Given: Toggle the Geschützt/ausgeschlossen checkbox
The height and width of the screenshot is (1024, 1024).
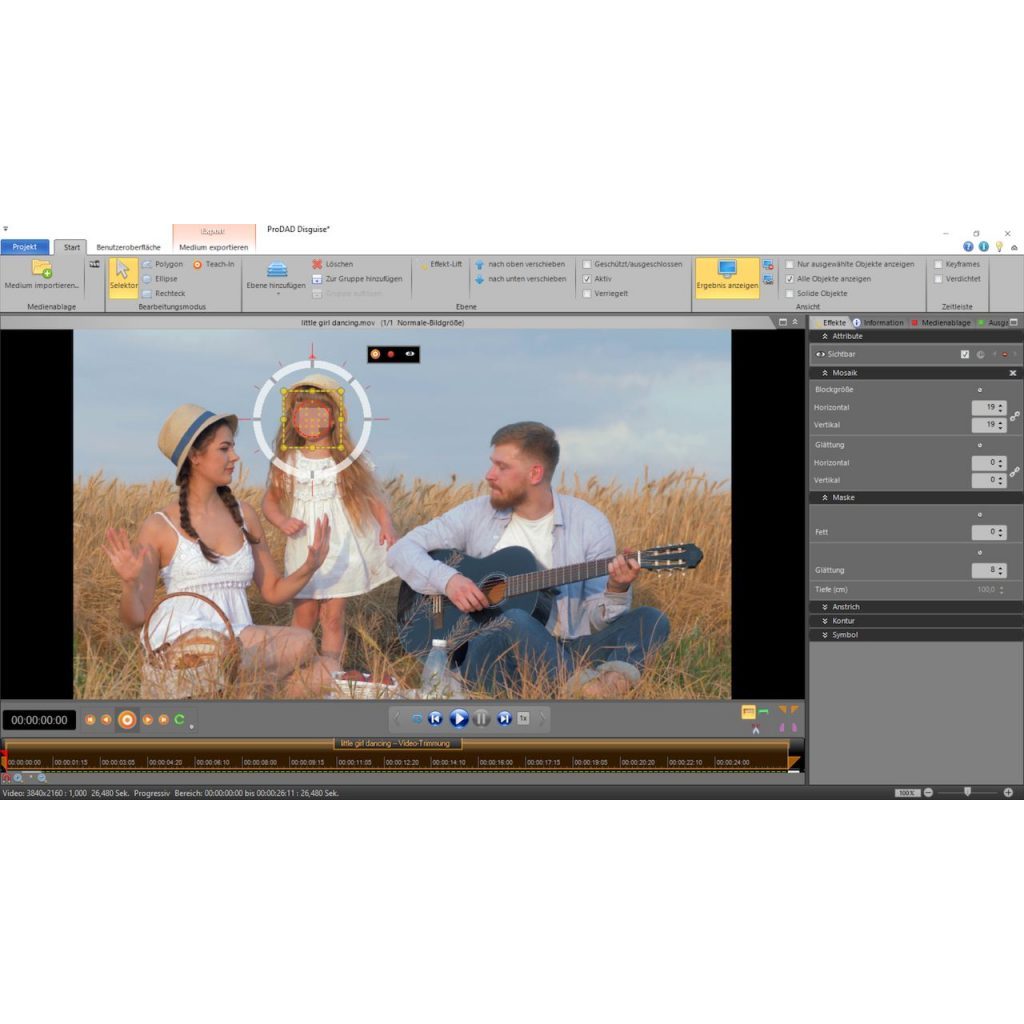Looking at the screenshot, I should (586, 264).
